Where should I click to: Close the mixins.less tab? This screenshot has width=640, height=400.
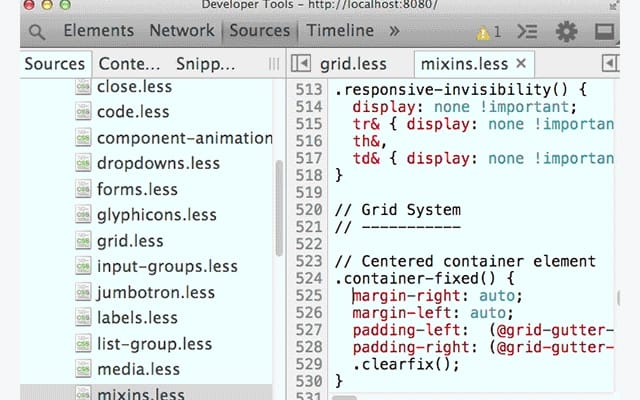pyautogui.click(x=521, y=63)
